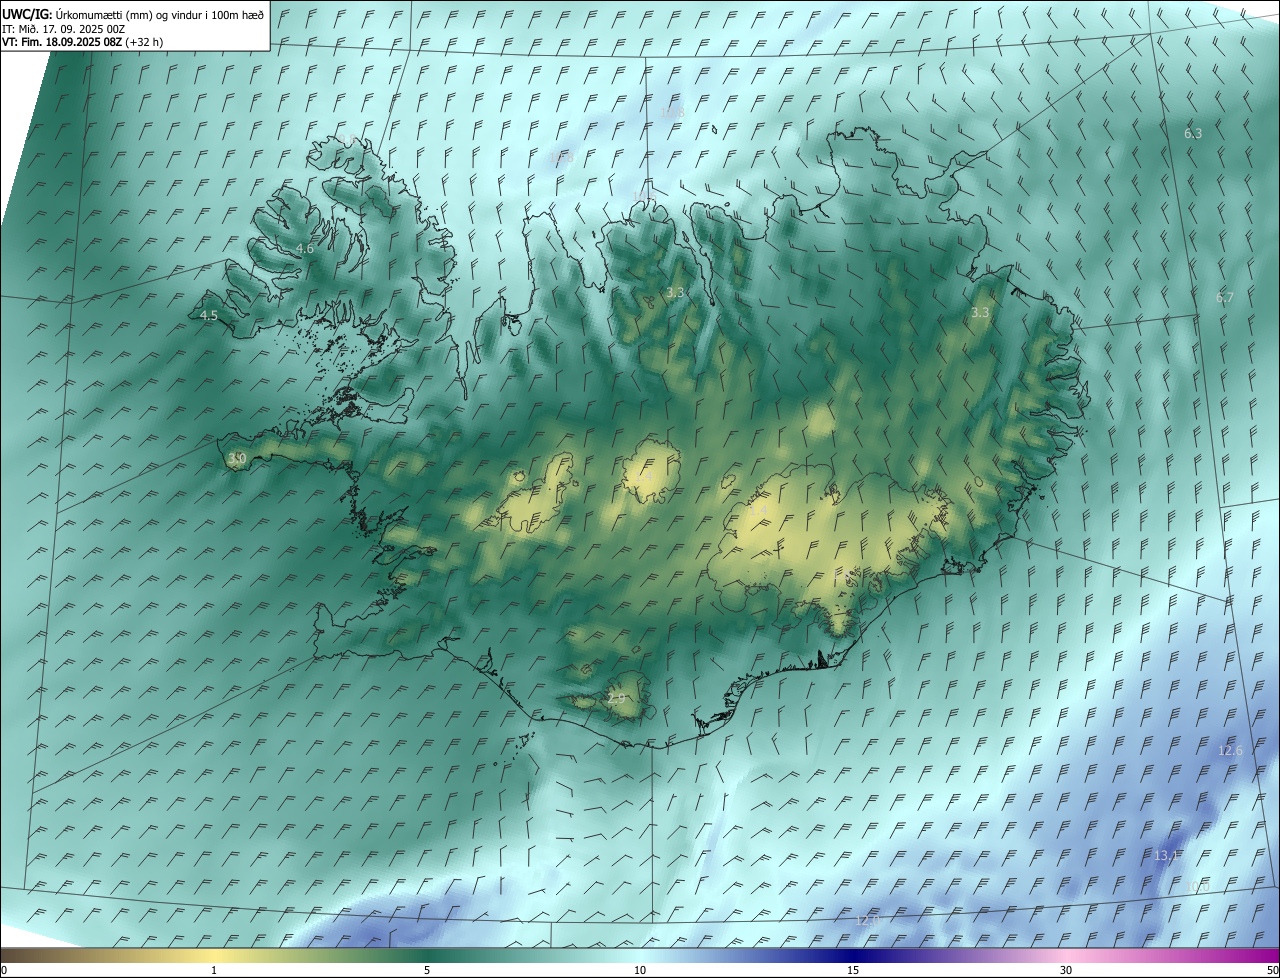Click the 15 tick on the color scale
This screenshot has height=978, width=1280.
click(x=853, y=970)
